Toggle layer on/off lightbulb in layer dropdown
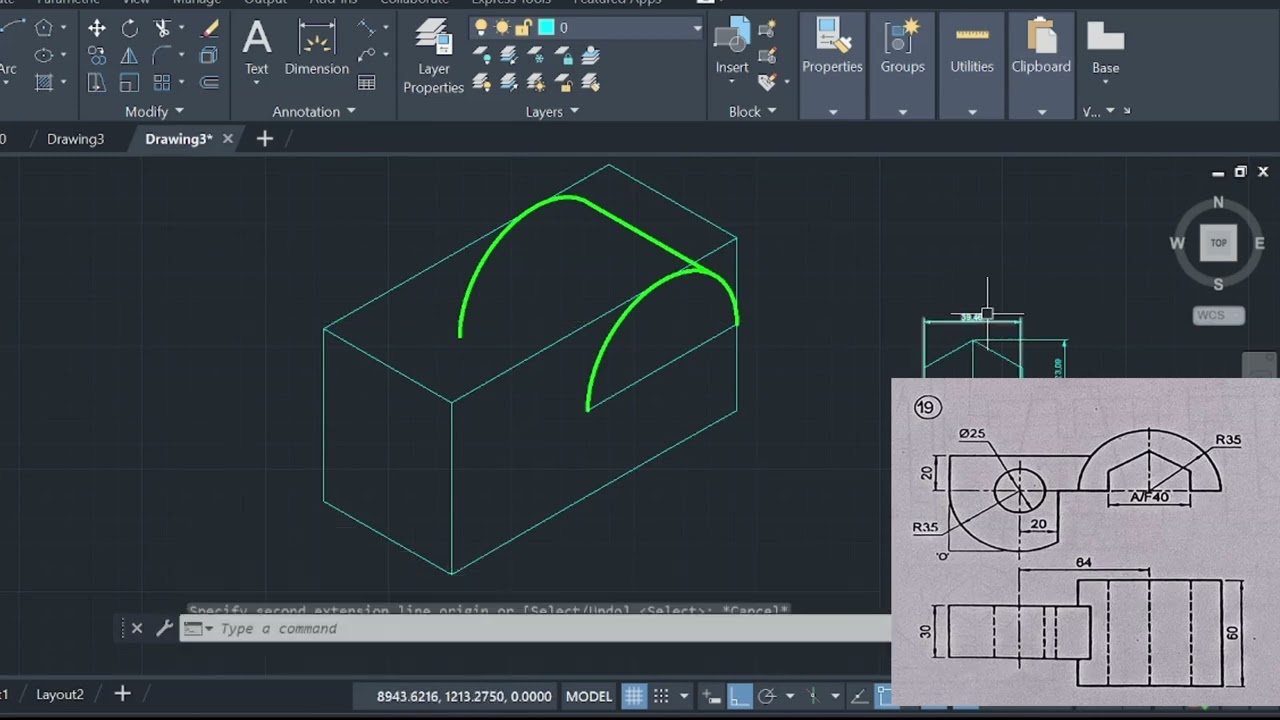 481,28
